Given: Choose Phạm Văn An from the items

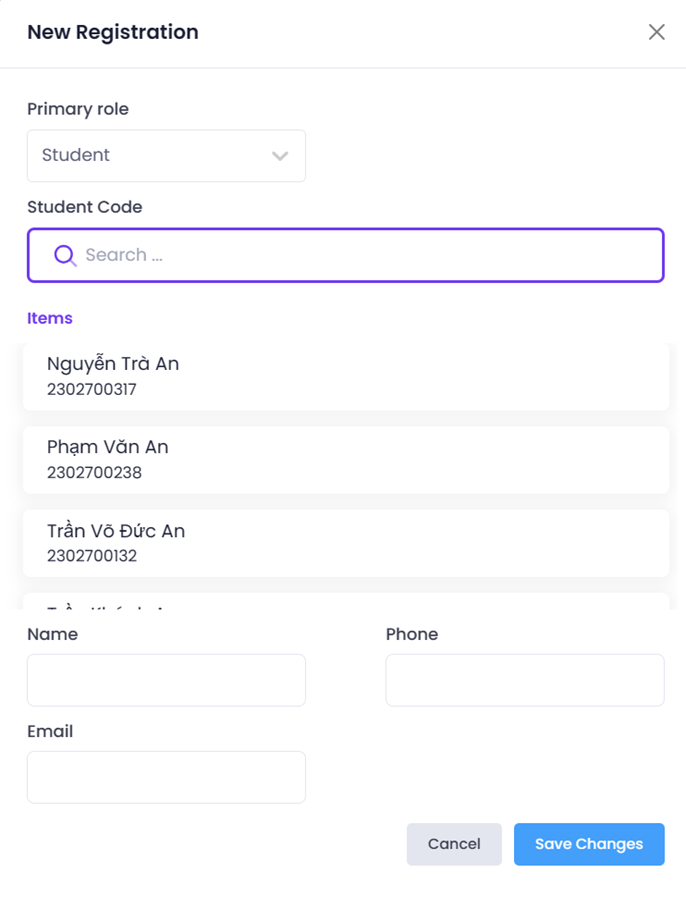Looking at the screenshot, I should point(345,459).
